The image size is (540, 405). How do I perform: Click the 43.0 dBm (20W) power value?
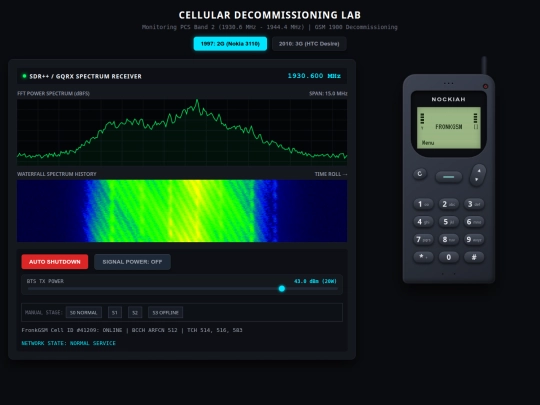coord(315,281)
